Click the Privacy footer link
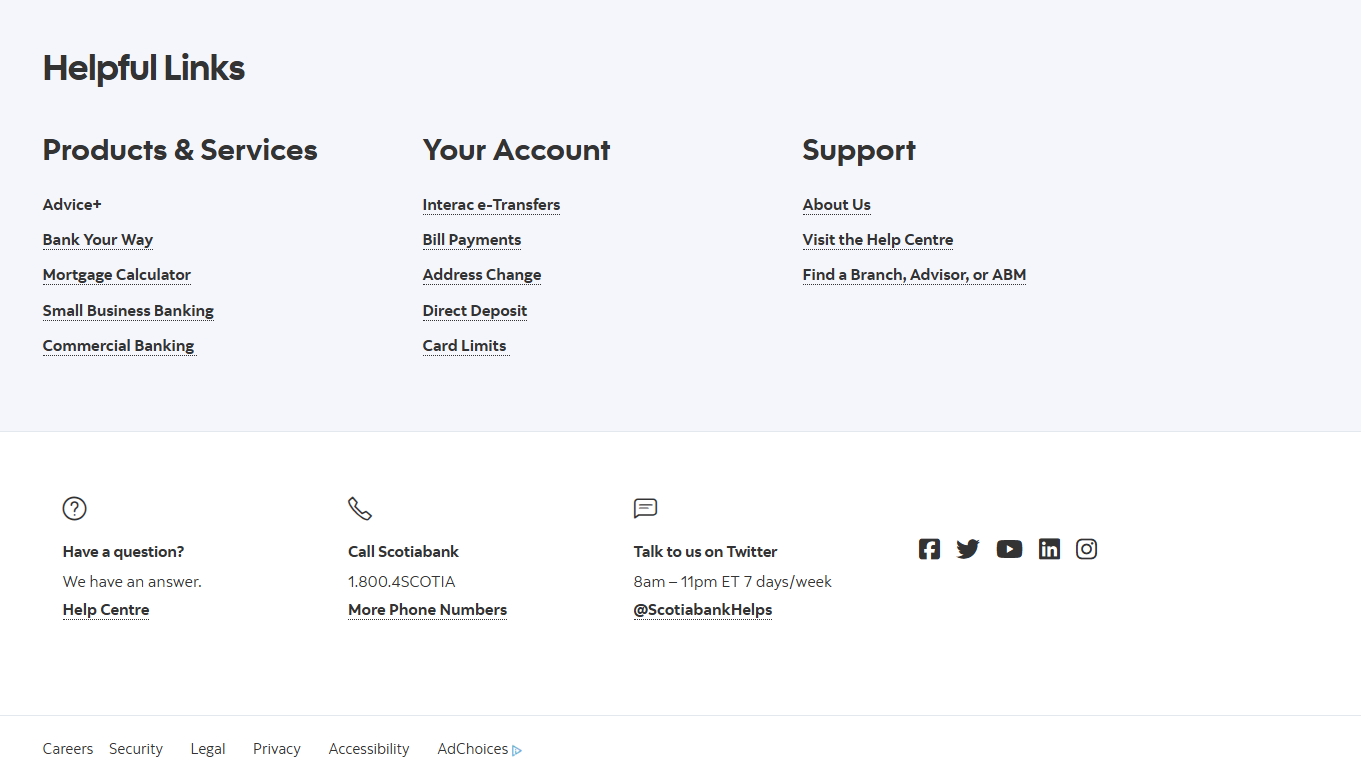This screenshot has height=769, width=1361. pyautogui.click(x=277, y=749)
